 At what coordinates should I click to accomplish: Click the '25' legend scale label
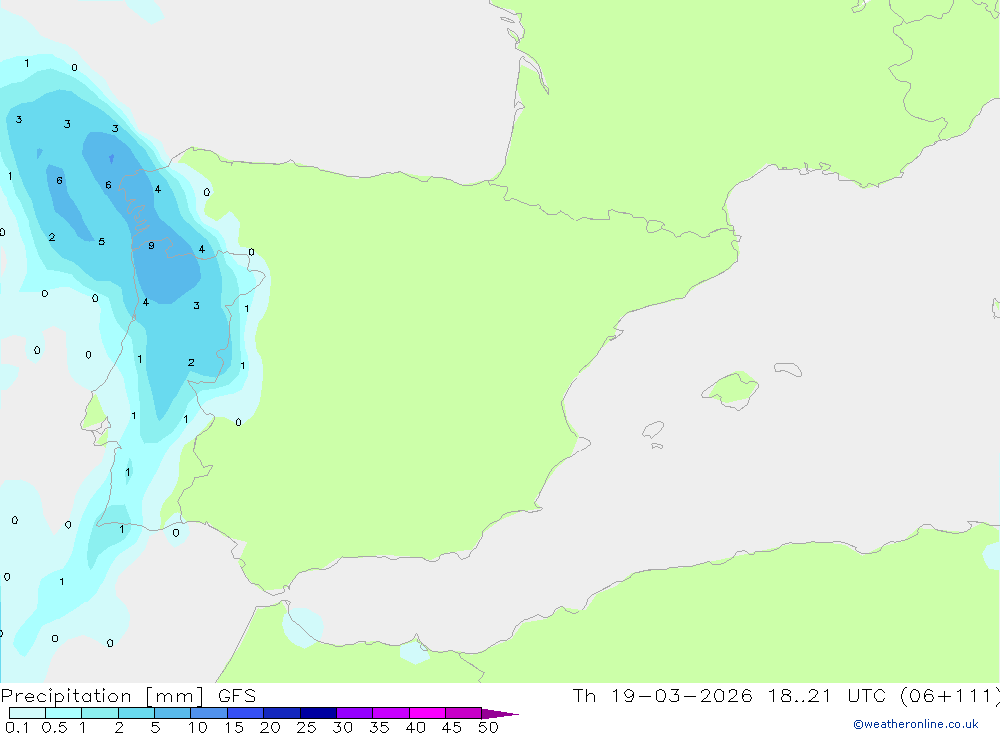(x=307, y=727)
